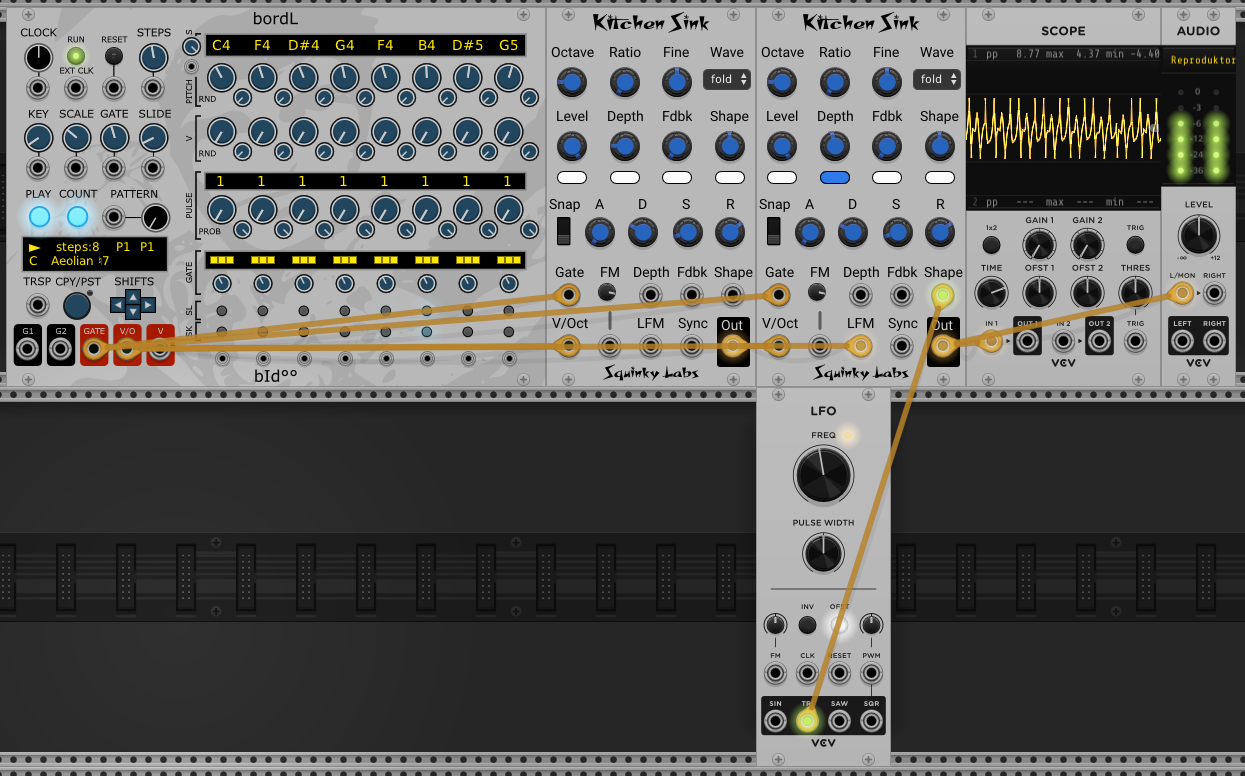Click the PULSE WIDTH knob on the LFO
Image resolution: width=1245 pixels, height=776 pixels.
point(823,552)
